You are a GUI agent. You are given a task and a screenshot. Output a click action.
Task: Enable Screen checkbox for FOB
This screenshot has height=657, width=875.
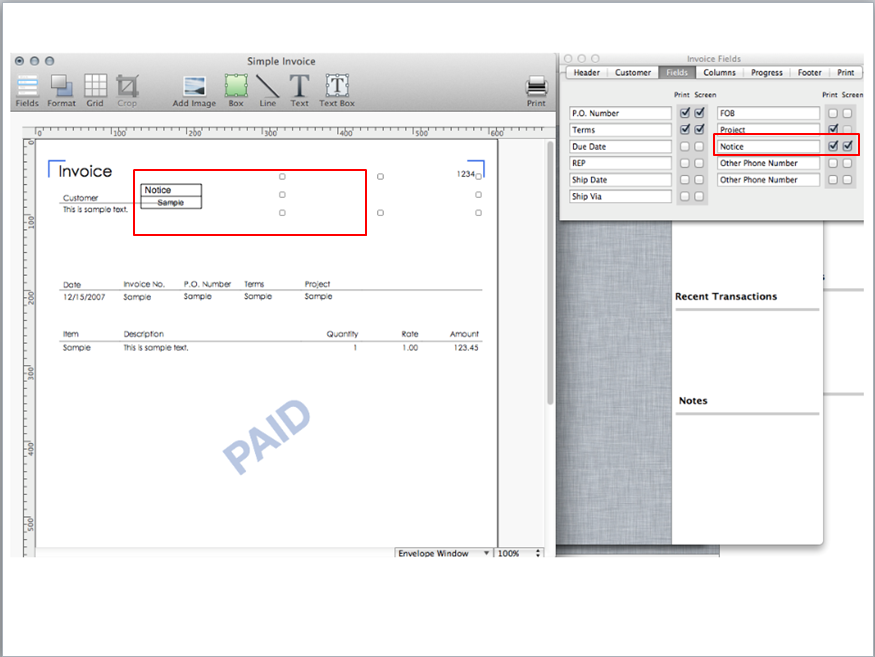tap(847, 113)
